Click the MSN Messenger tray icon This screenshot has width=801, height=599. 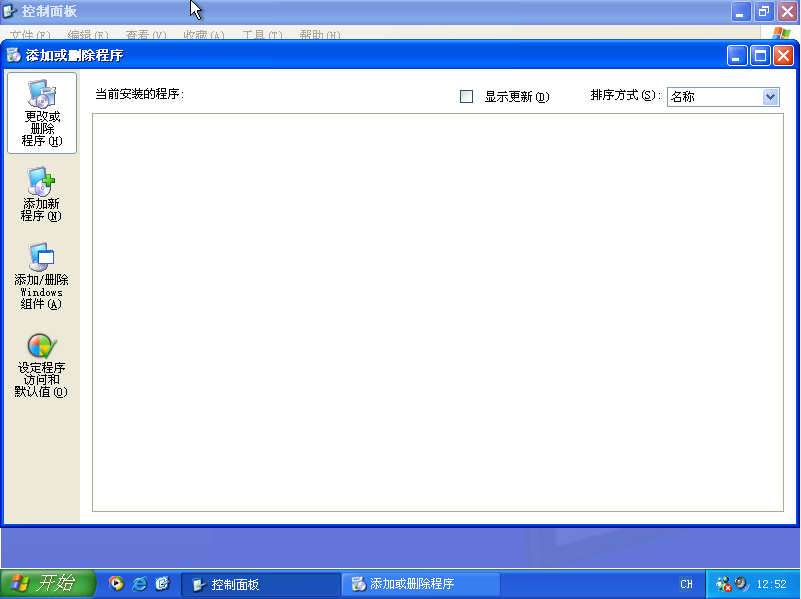pyautogui.click(x=723, y=584)
